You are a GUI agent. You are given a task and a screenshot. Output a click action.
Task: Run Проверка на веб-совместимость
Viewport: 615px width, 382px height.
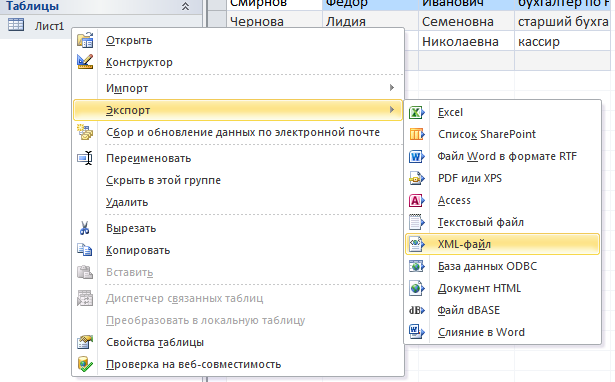pyautogui.click(x=238, y=364)
